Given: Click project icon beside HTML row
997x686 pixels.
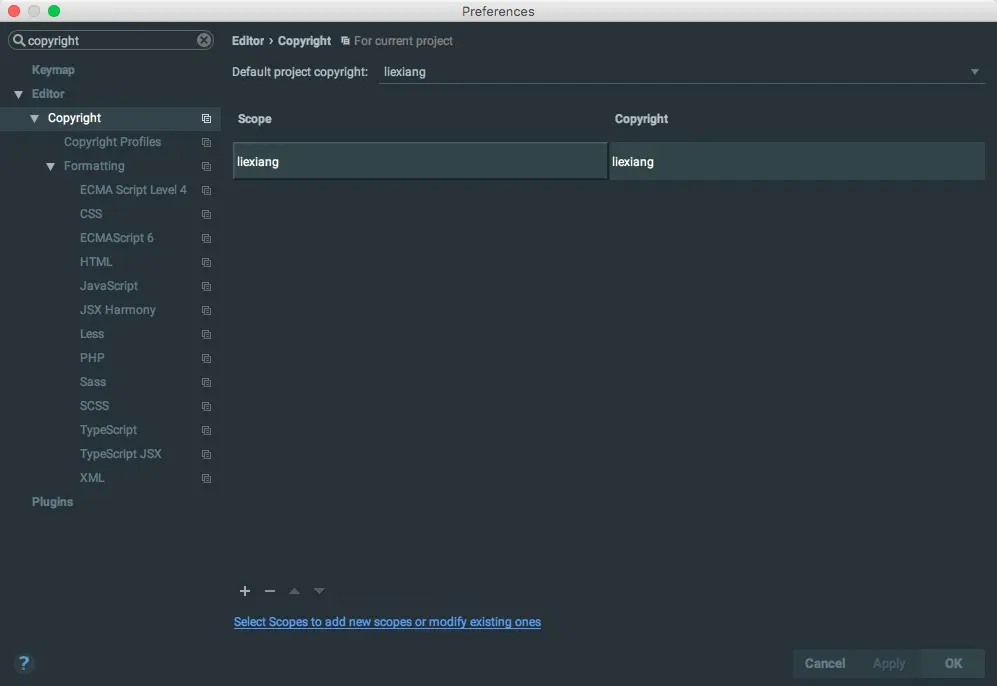Looking at the screenshot, I should click(206, 263).
